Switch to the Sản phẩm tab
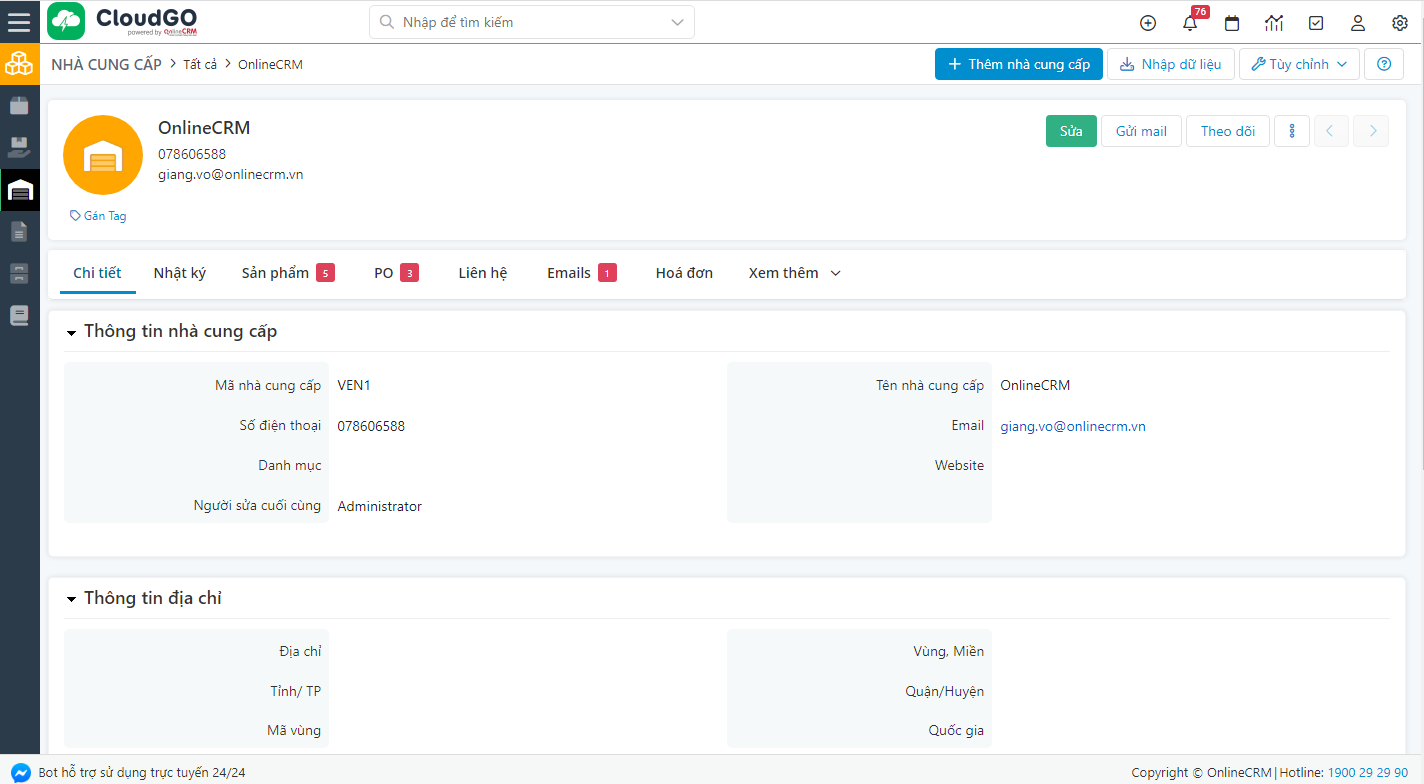This screenshot has width=1424, height=784. [x=276, y=272]
